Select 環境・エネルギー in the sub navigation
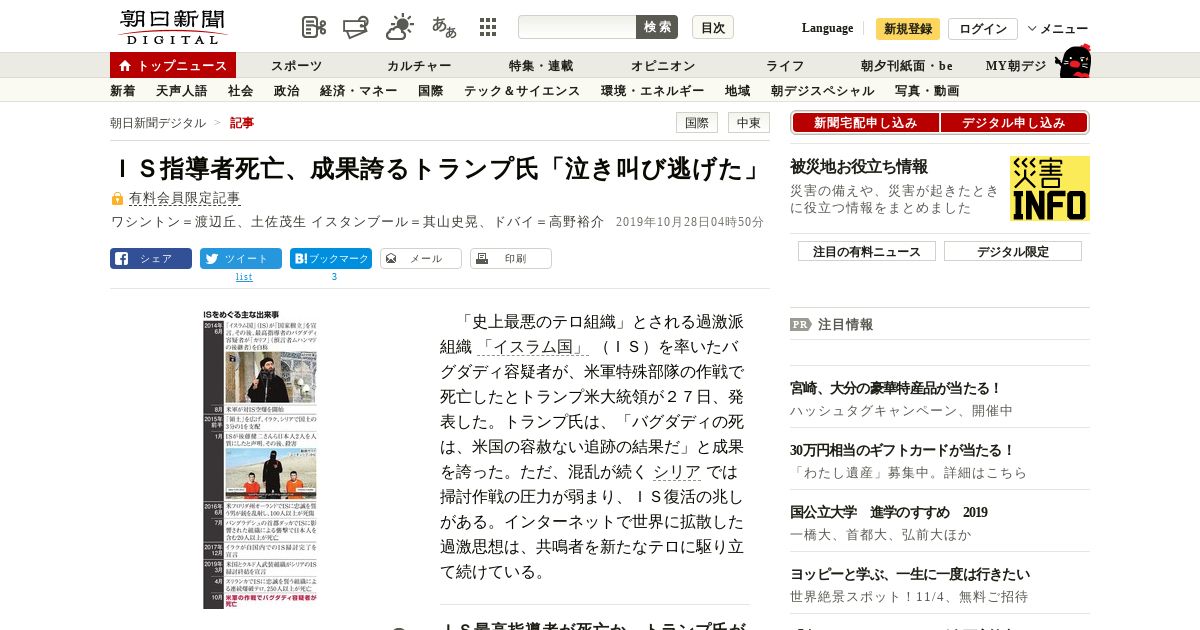Screen dimensions: 1200x630 pos(652,91)
